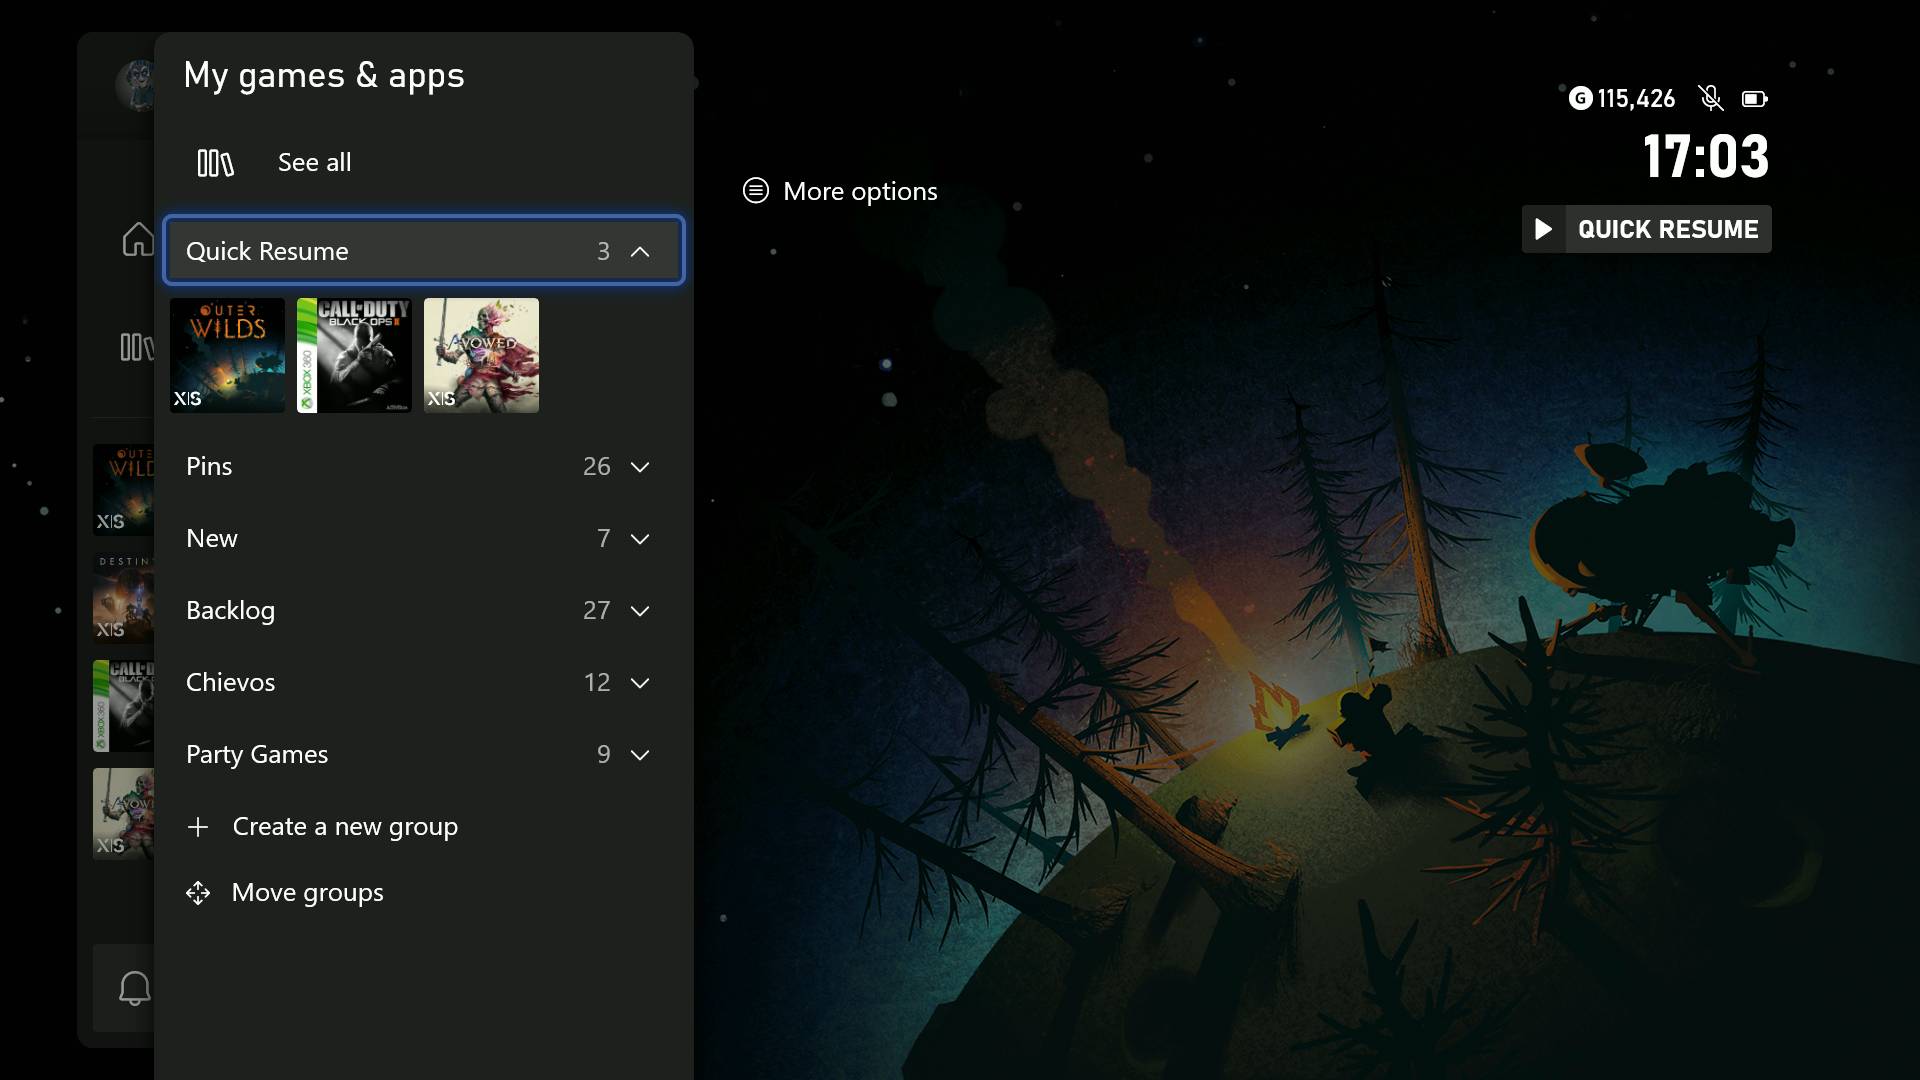Click the Move groups icon

[198, 893]
